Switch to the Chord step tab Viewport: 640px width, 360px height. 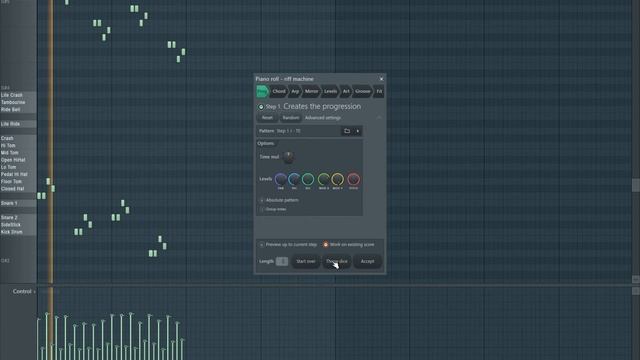click(278, 91)
